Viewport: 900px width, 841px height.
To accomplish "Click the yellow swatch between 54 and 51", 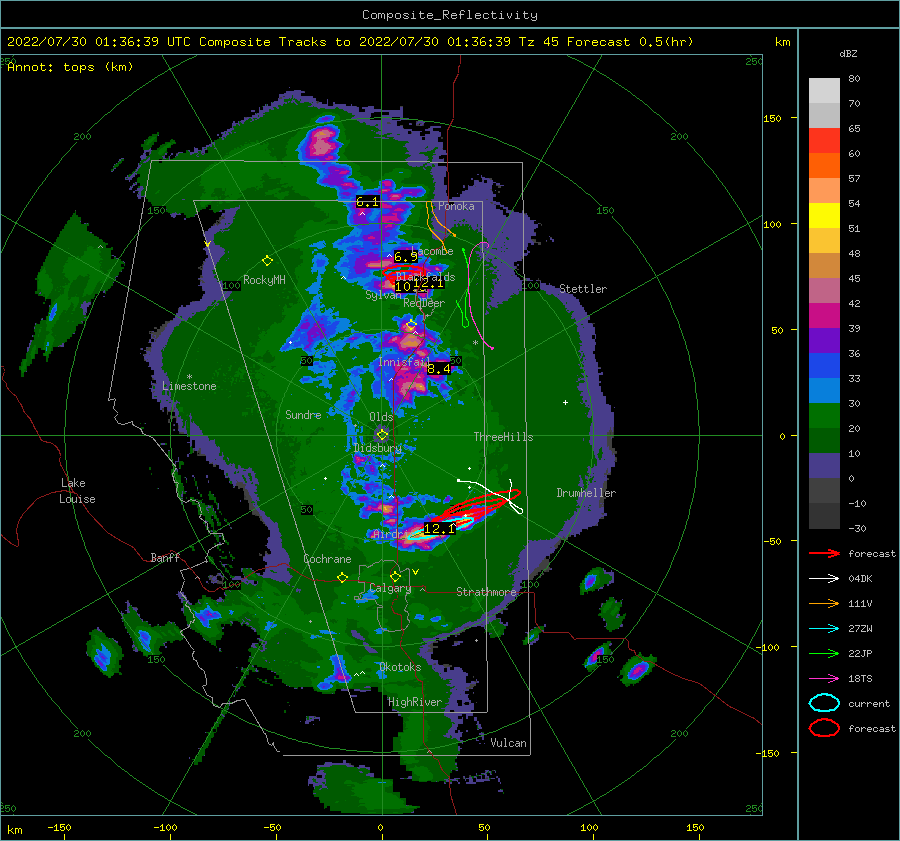I will pyautogui.click(x=824, y=215).
